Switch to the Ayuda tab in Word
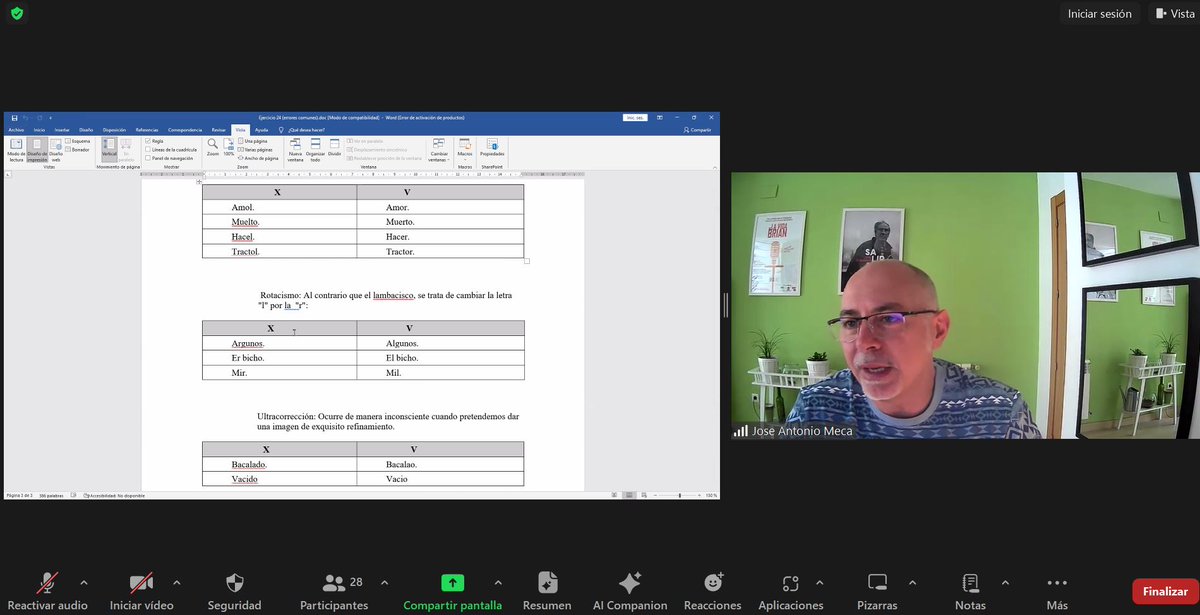This screenshot has height=615, width=1200. coord(261,130)
